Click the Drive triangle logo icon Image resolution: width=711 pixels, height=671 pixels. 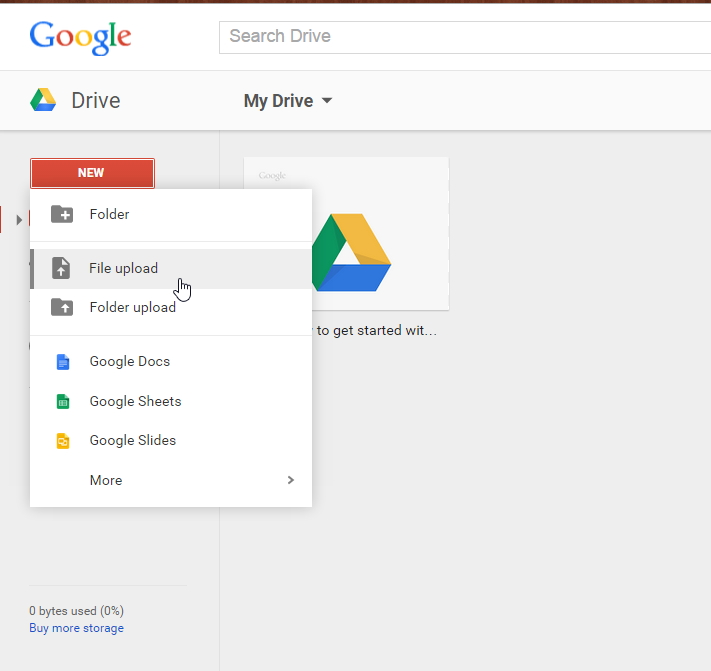43,100
